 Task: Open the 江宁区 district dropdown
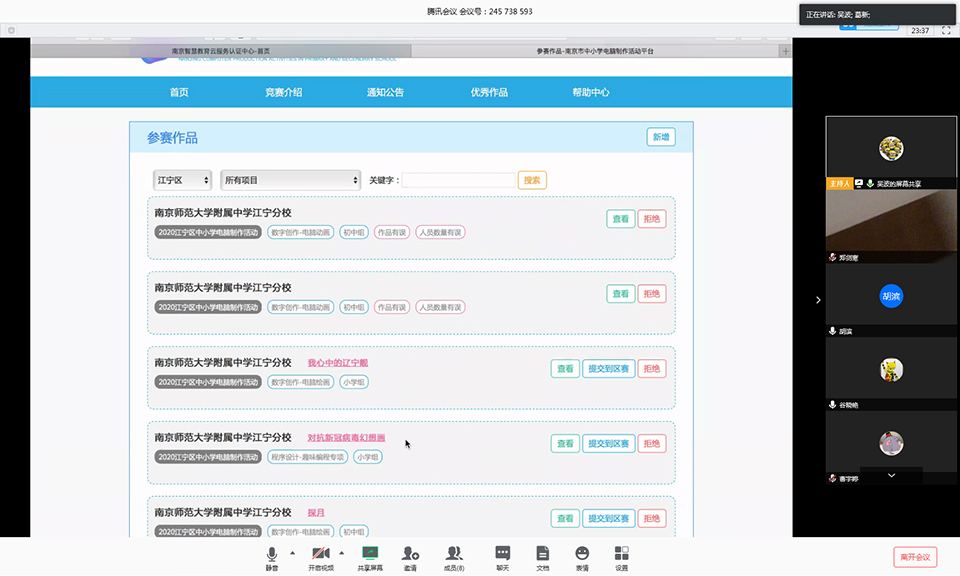tap(182, 180)
